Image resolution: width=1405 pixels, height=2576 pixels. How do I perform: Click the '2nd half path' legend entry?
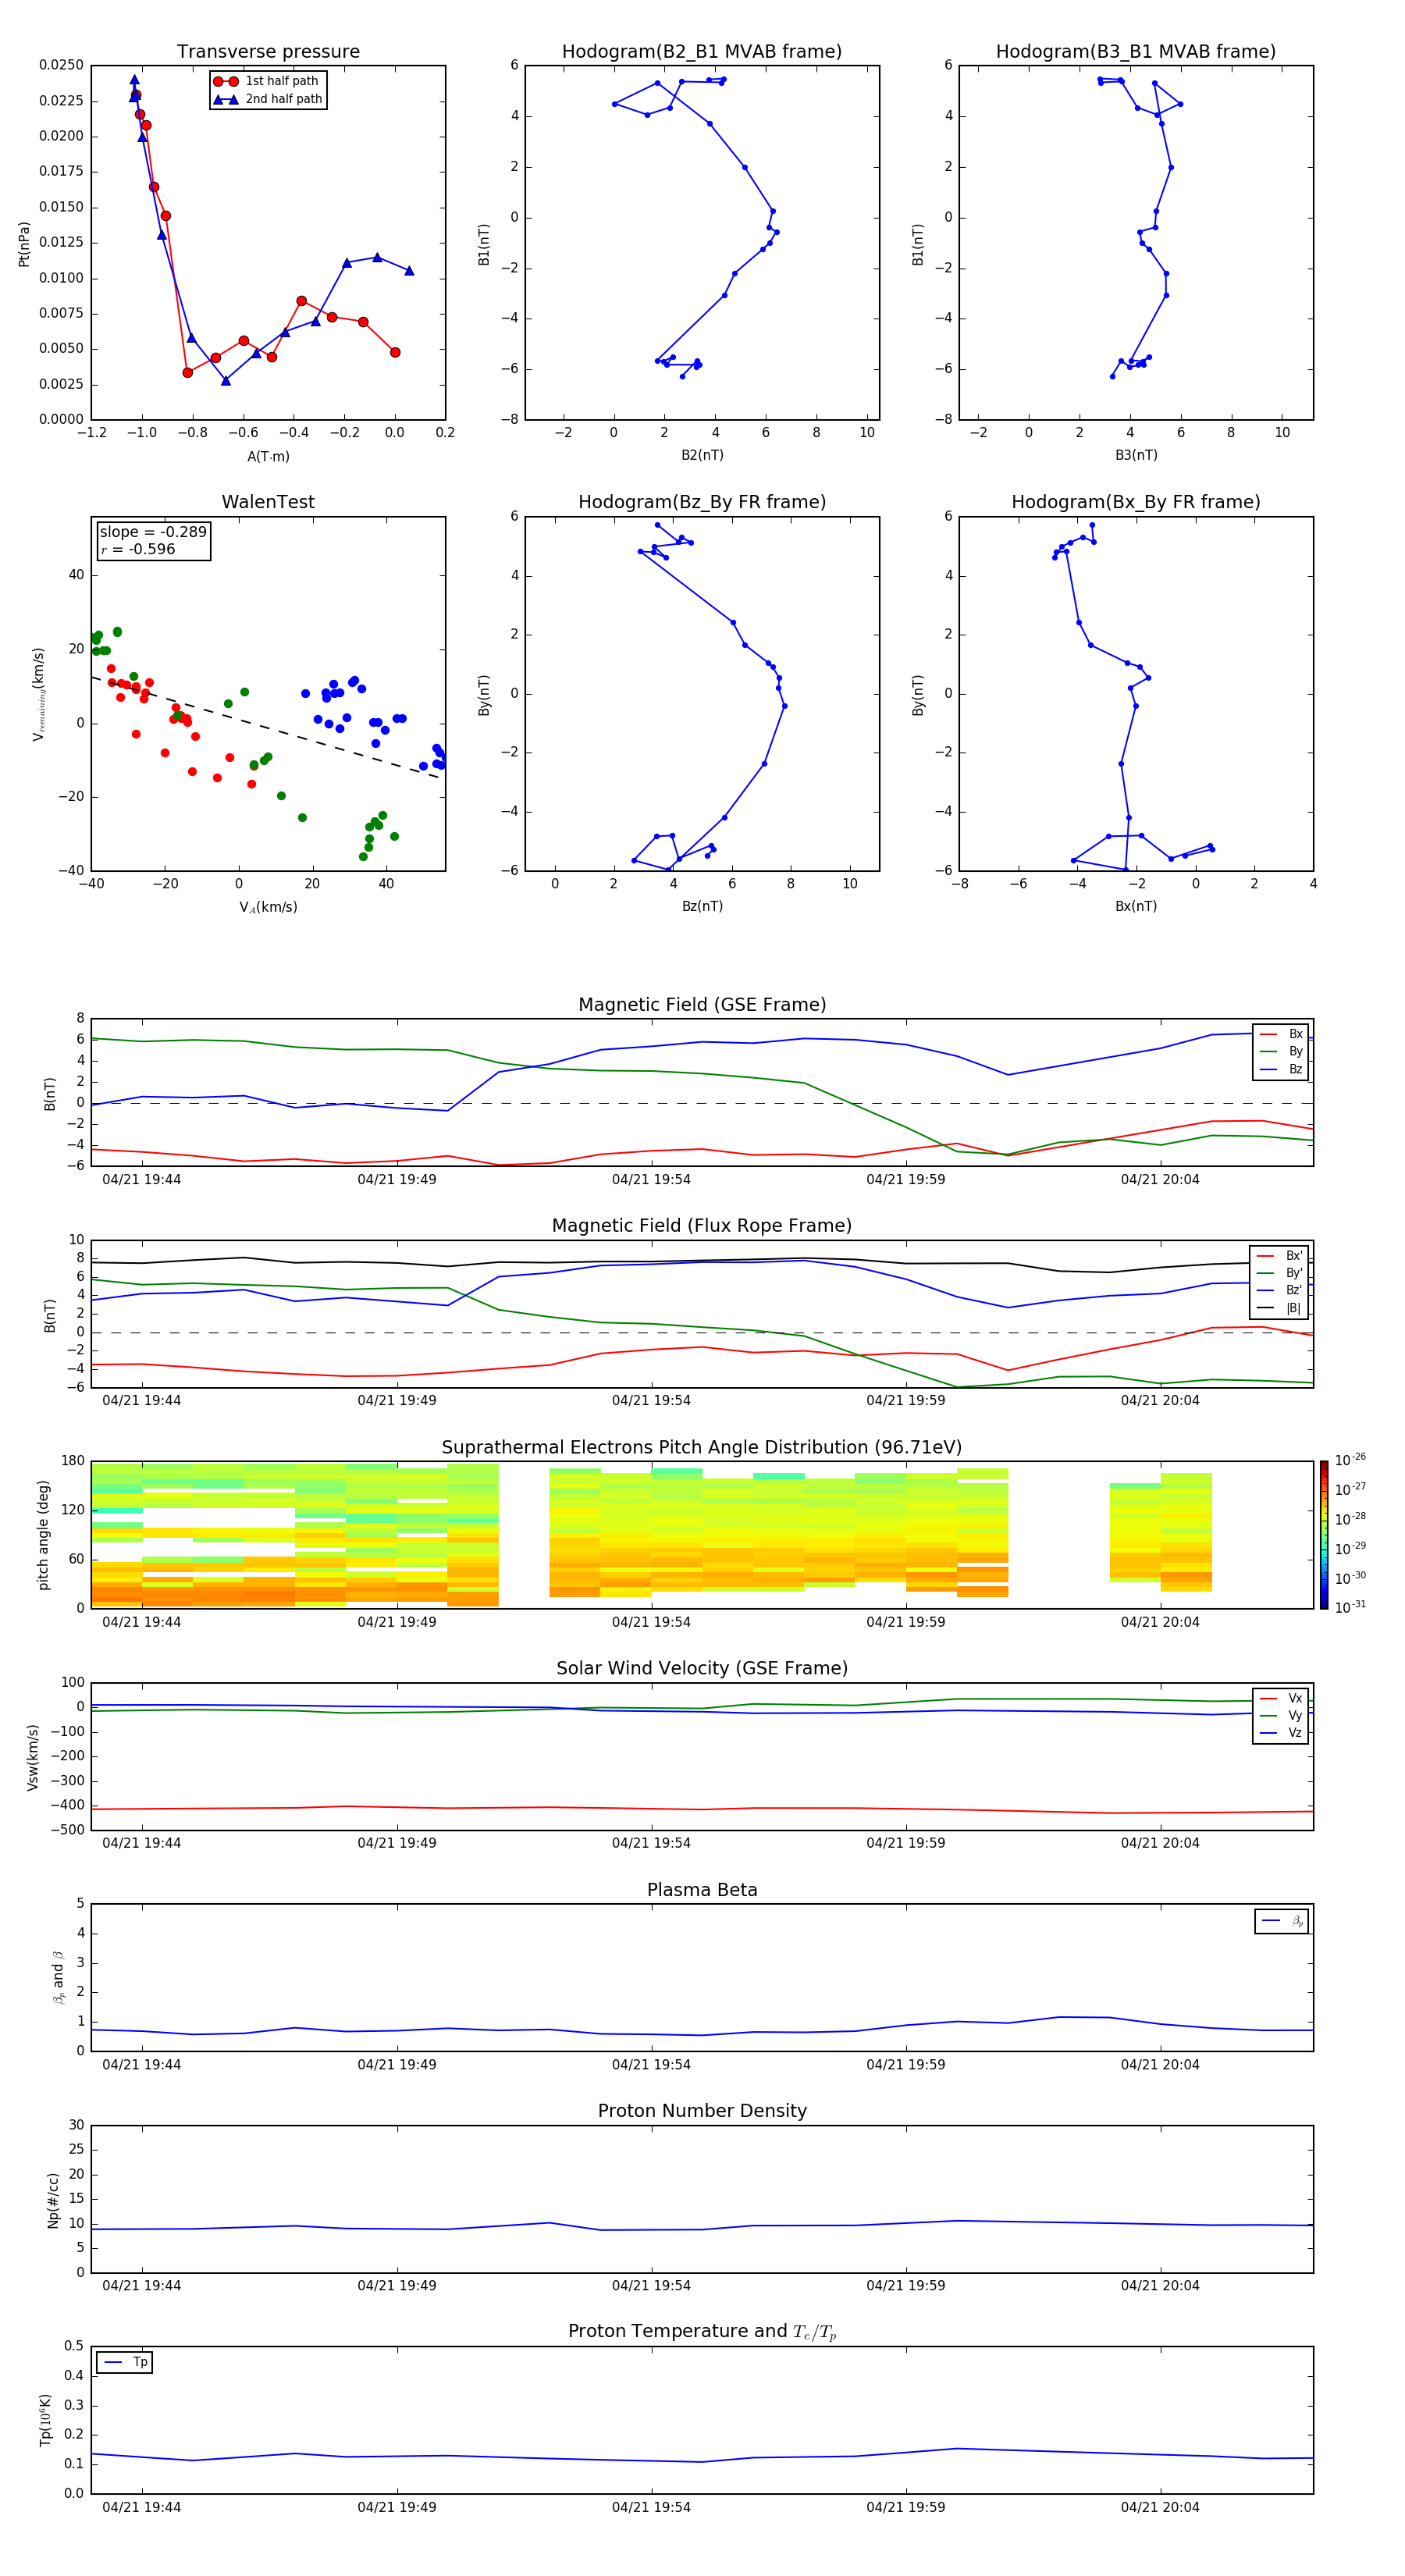(268, 99)
